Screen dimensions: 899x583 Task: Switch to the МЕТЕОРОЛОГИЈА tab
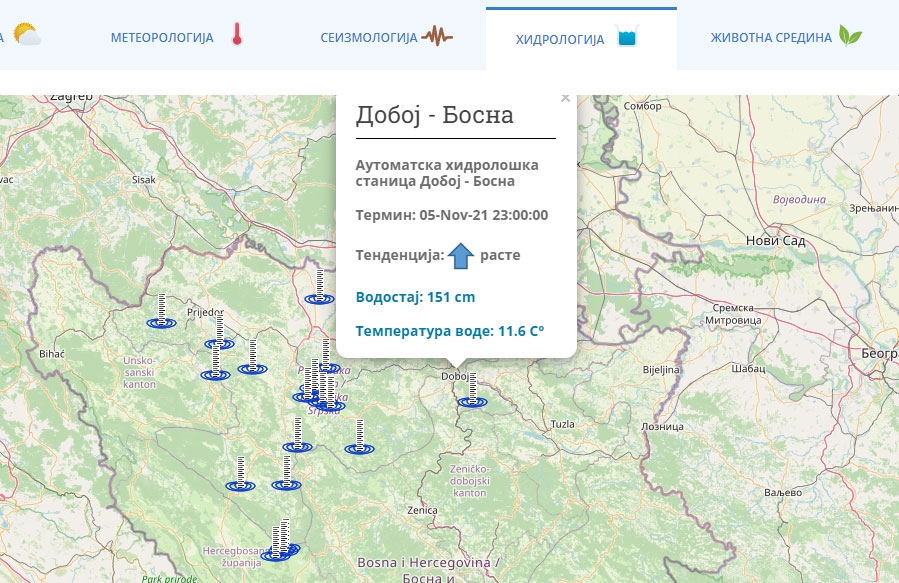(x=162, y=36)
